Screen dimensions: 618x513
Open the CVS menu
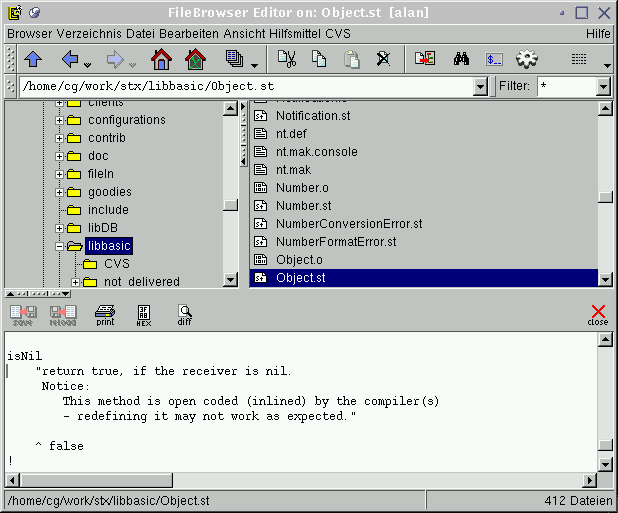[338, 34]
